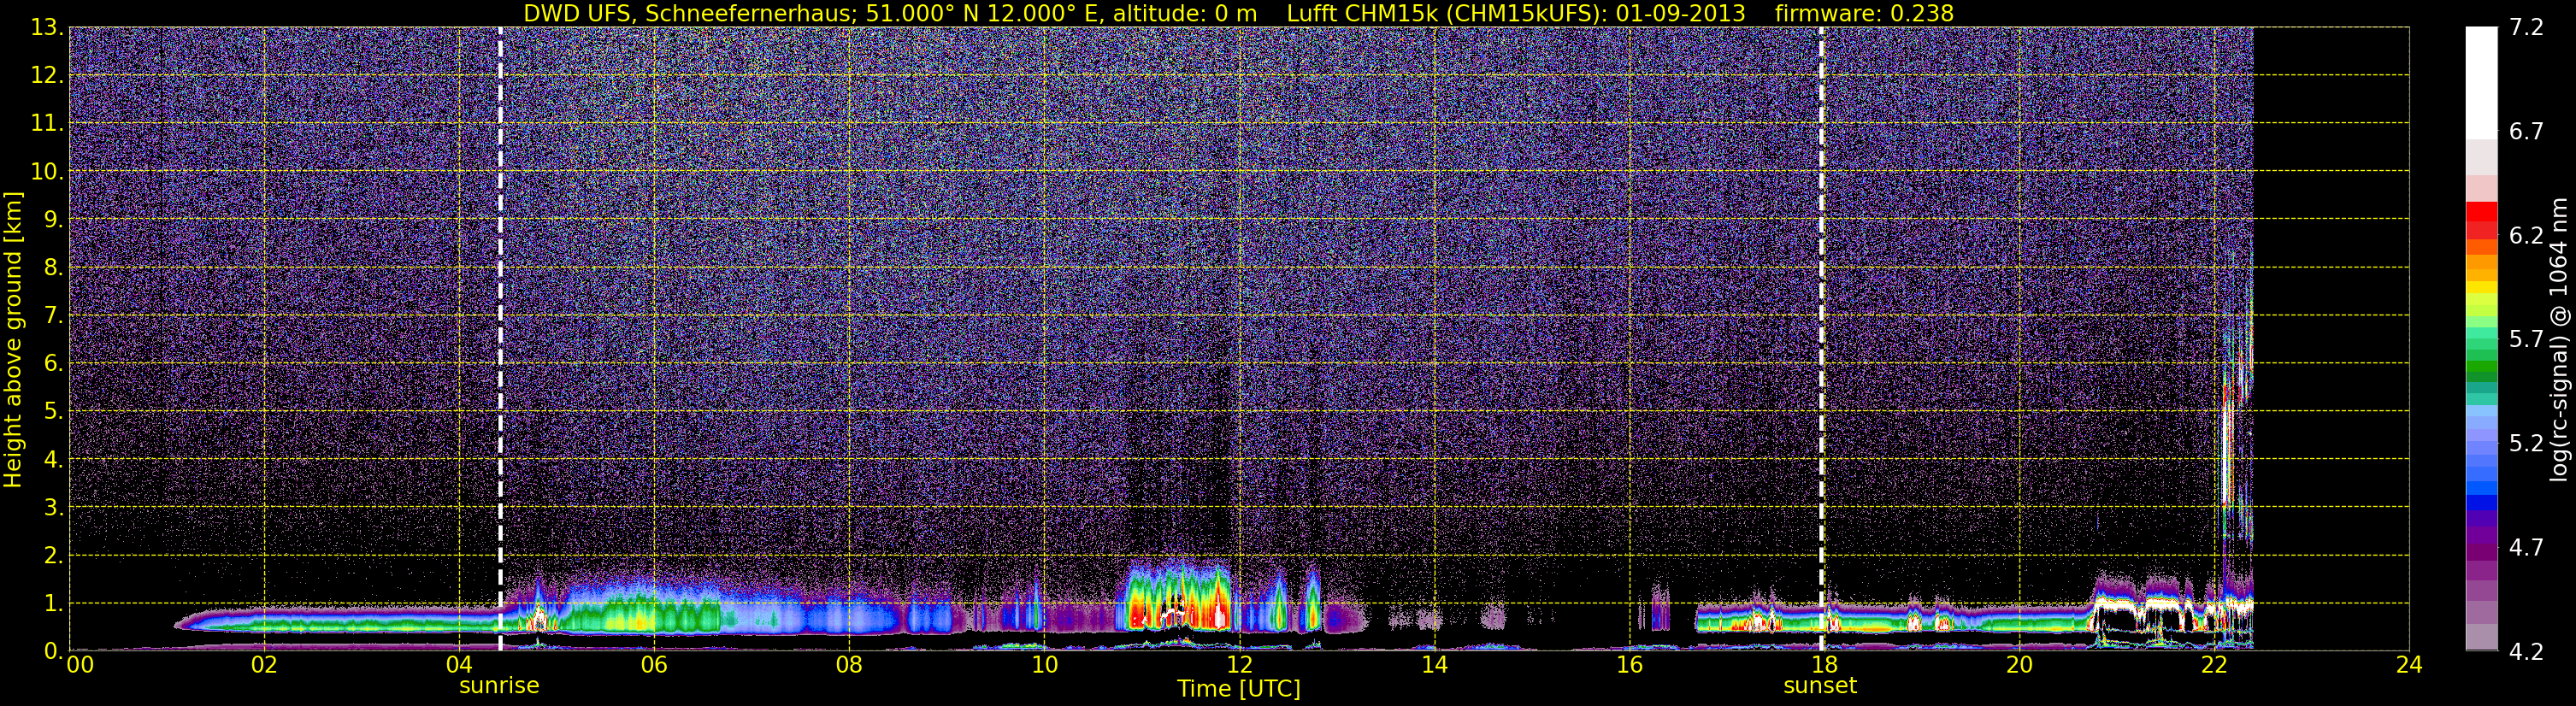Click the 6.7 value on the colorbar
This screenshot has height=706, width=2576.
(2526, 132)
